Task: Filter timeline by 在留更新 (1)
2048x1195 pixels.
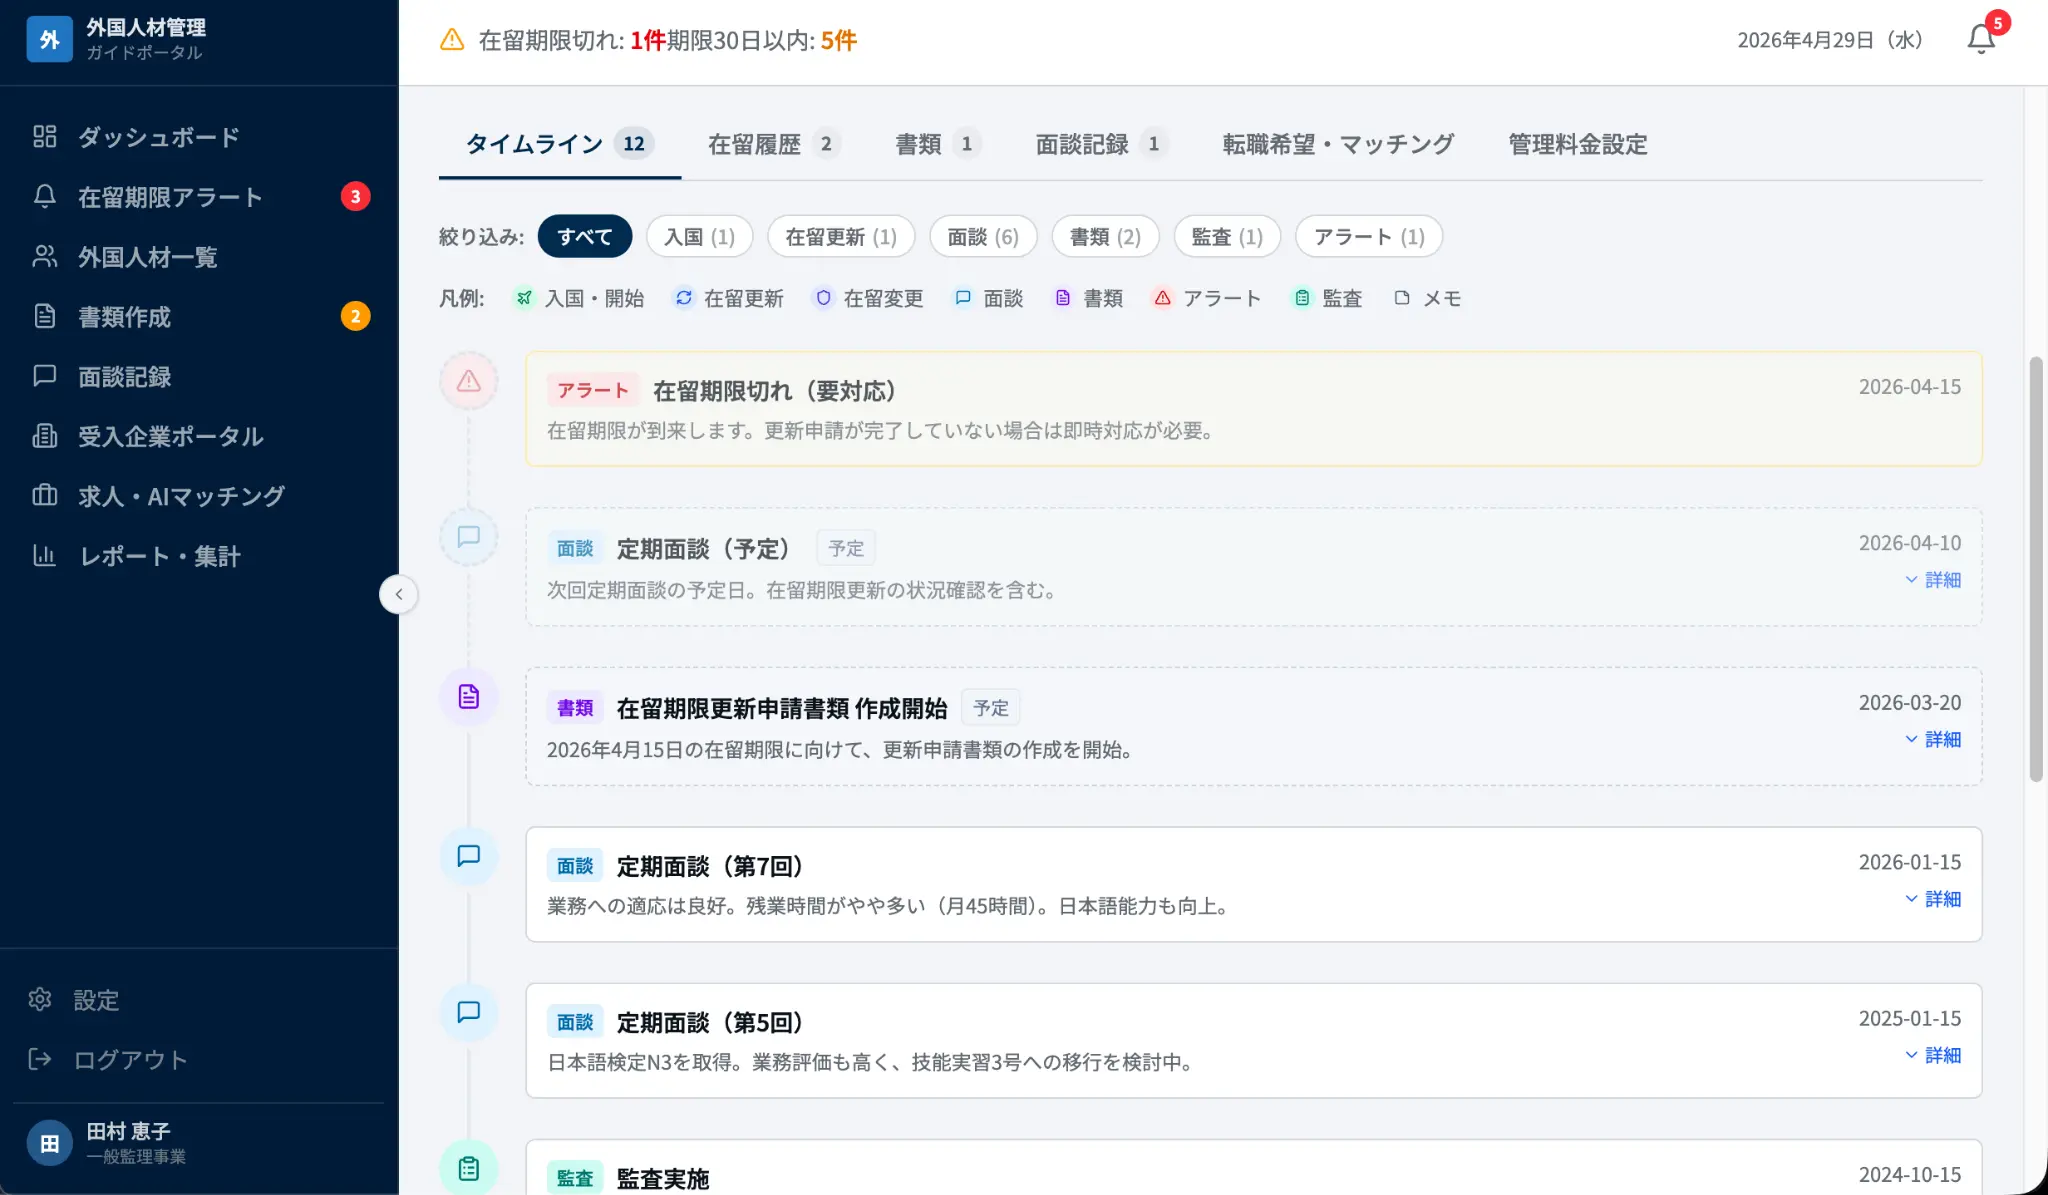Action: (841, 236)
